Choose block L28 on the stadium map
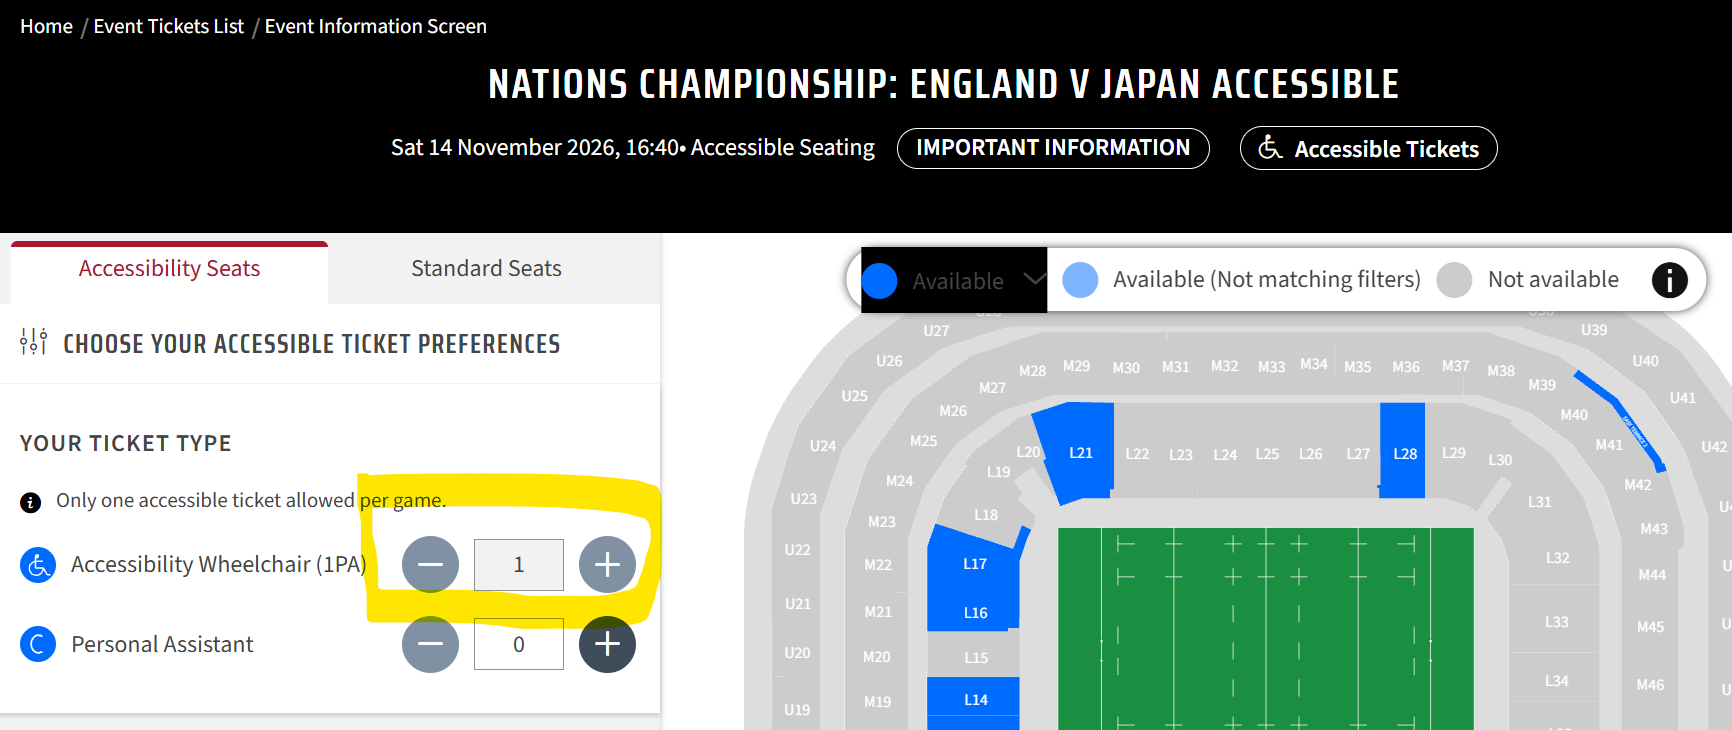1732x730 pixels. (1404, 453)
